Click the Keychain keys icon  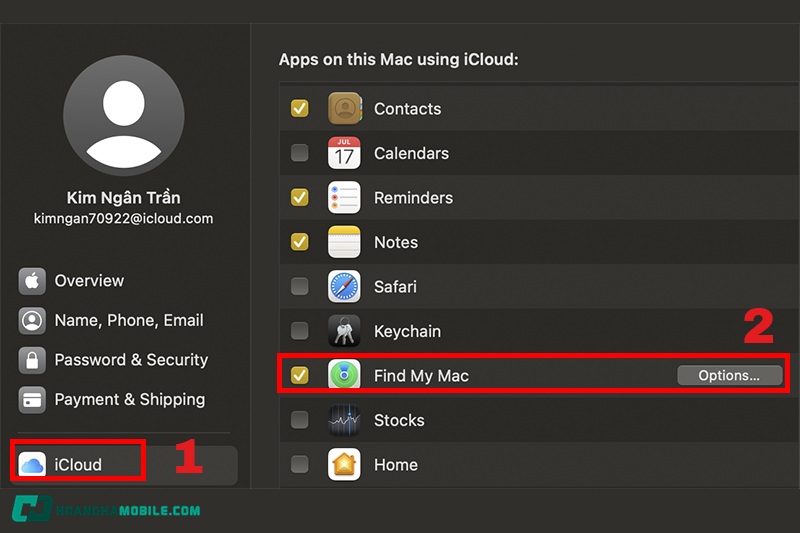point(344,331)
